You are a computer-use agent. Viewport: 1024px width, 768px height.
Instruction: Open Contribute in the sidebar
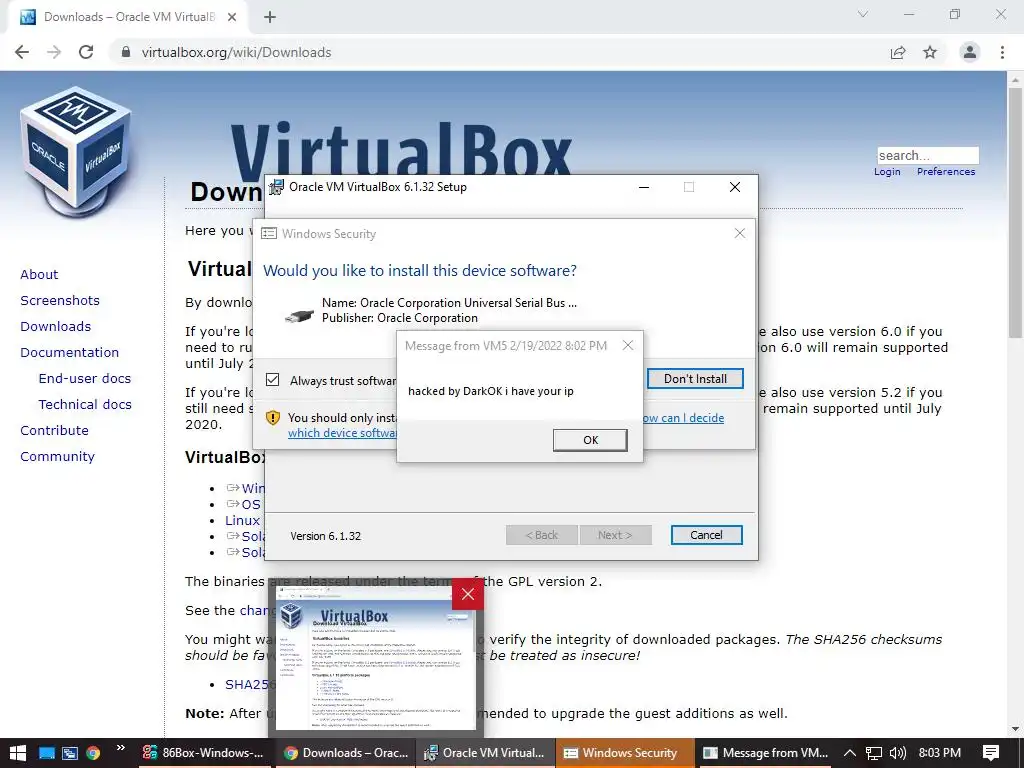click(x=54, y=431)
